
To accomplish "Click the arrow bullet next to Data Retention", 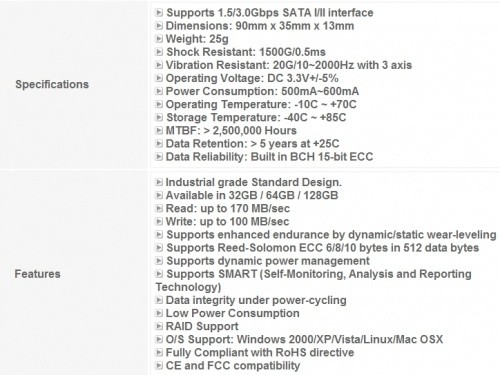I will click(x=159, y=143).
